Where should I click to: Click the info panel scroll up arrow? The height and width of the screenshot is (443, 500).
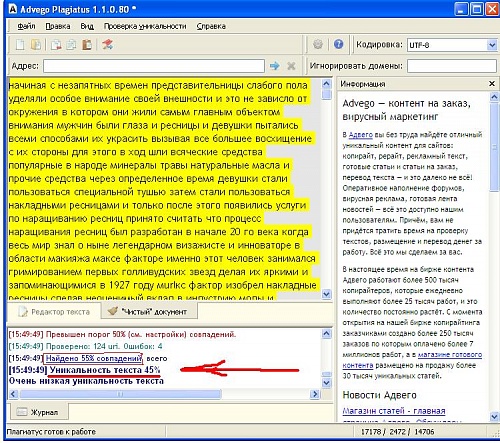coord(494,97)
